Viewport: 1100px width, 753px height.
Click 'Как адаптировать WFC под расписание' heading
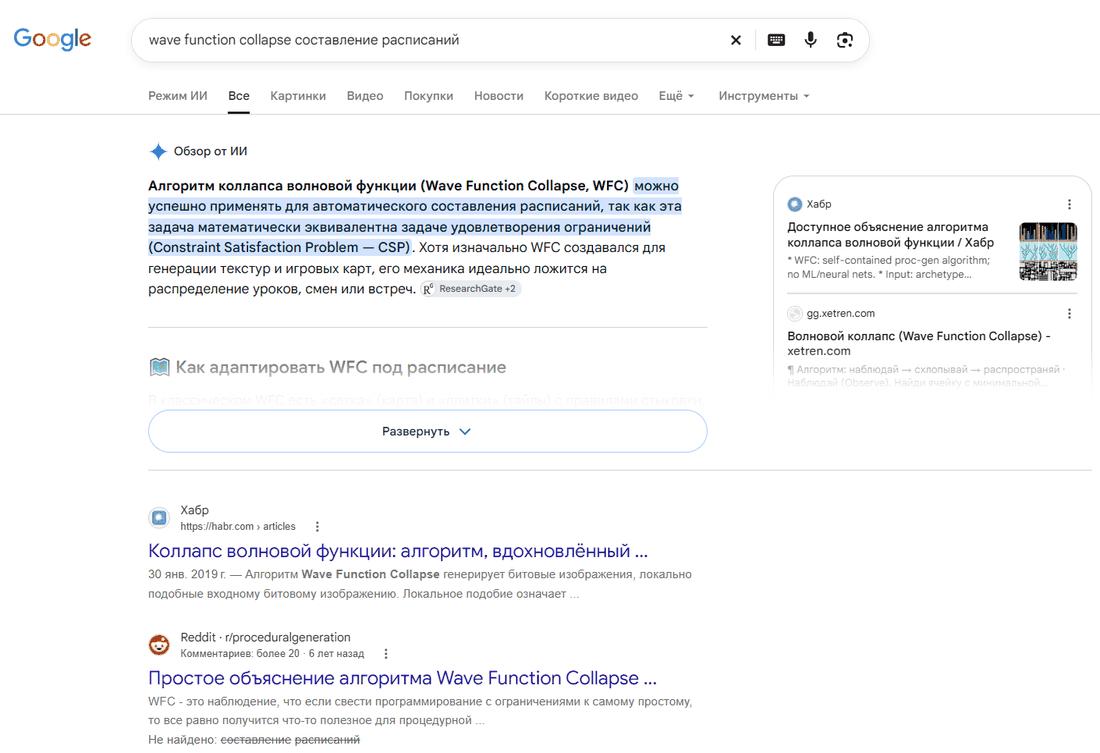click(340, 367)
